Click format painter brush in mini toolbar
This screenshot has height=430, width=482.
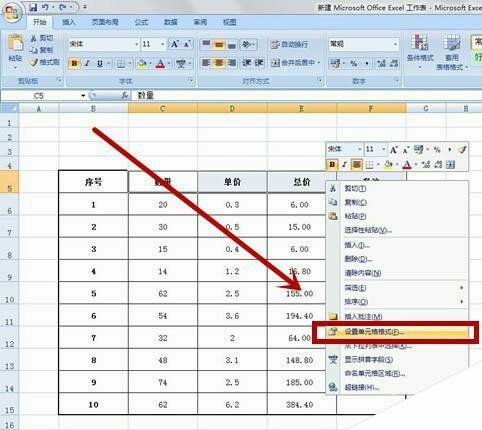click(x=461, y=150)
